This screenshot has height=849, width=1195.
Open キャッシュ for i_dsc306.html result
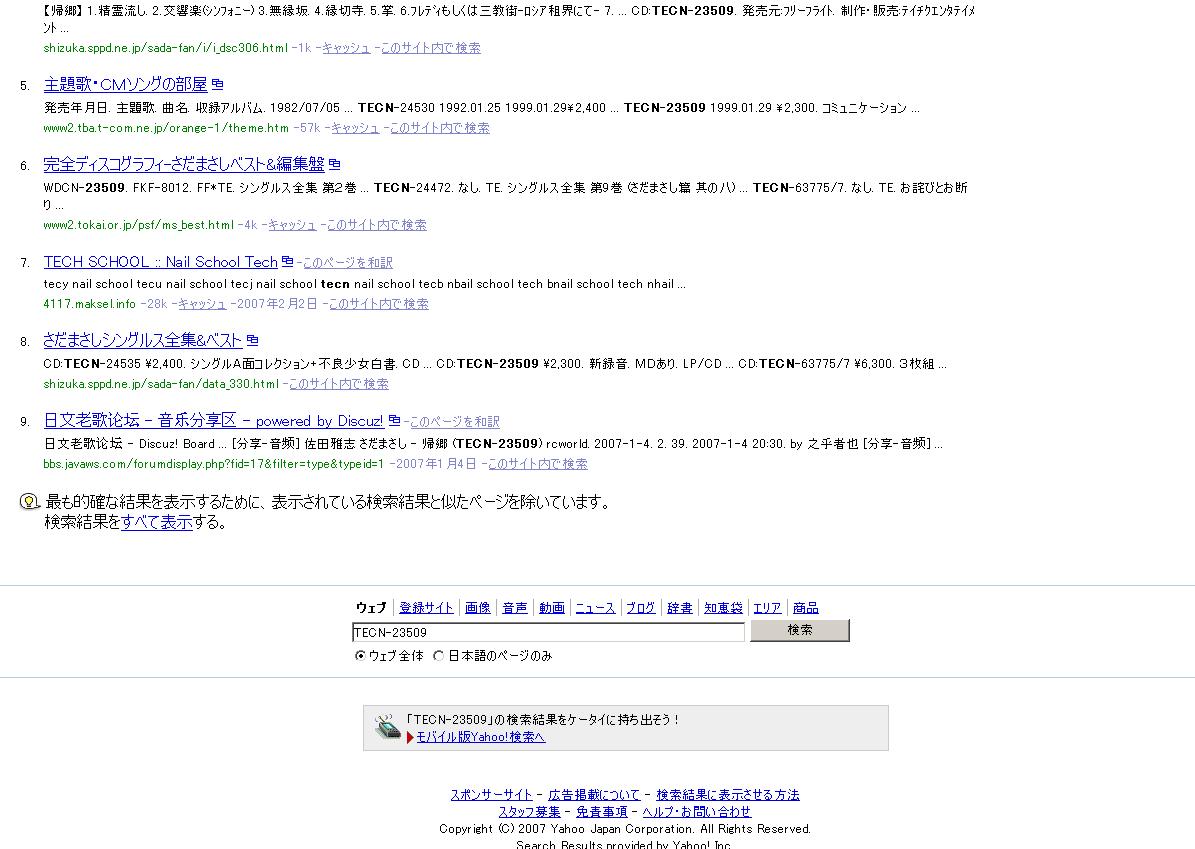(346, 48)
